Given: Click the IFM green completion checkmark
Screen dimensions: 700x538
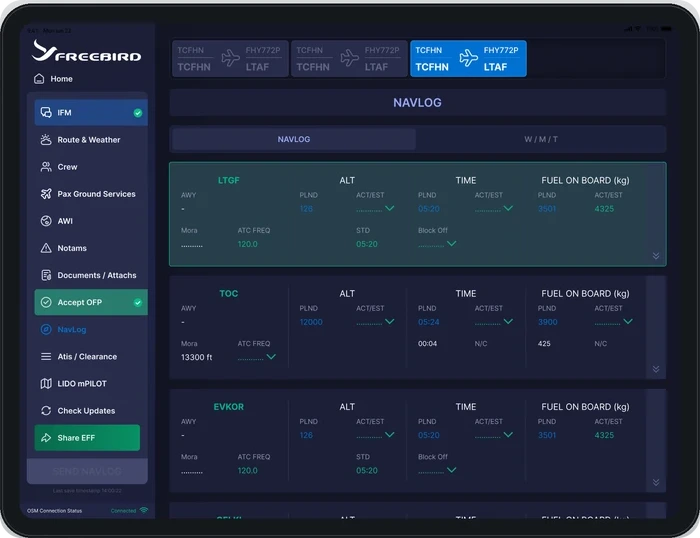Looking at the screenshot, I should click(138, 113).
